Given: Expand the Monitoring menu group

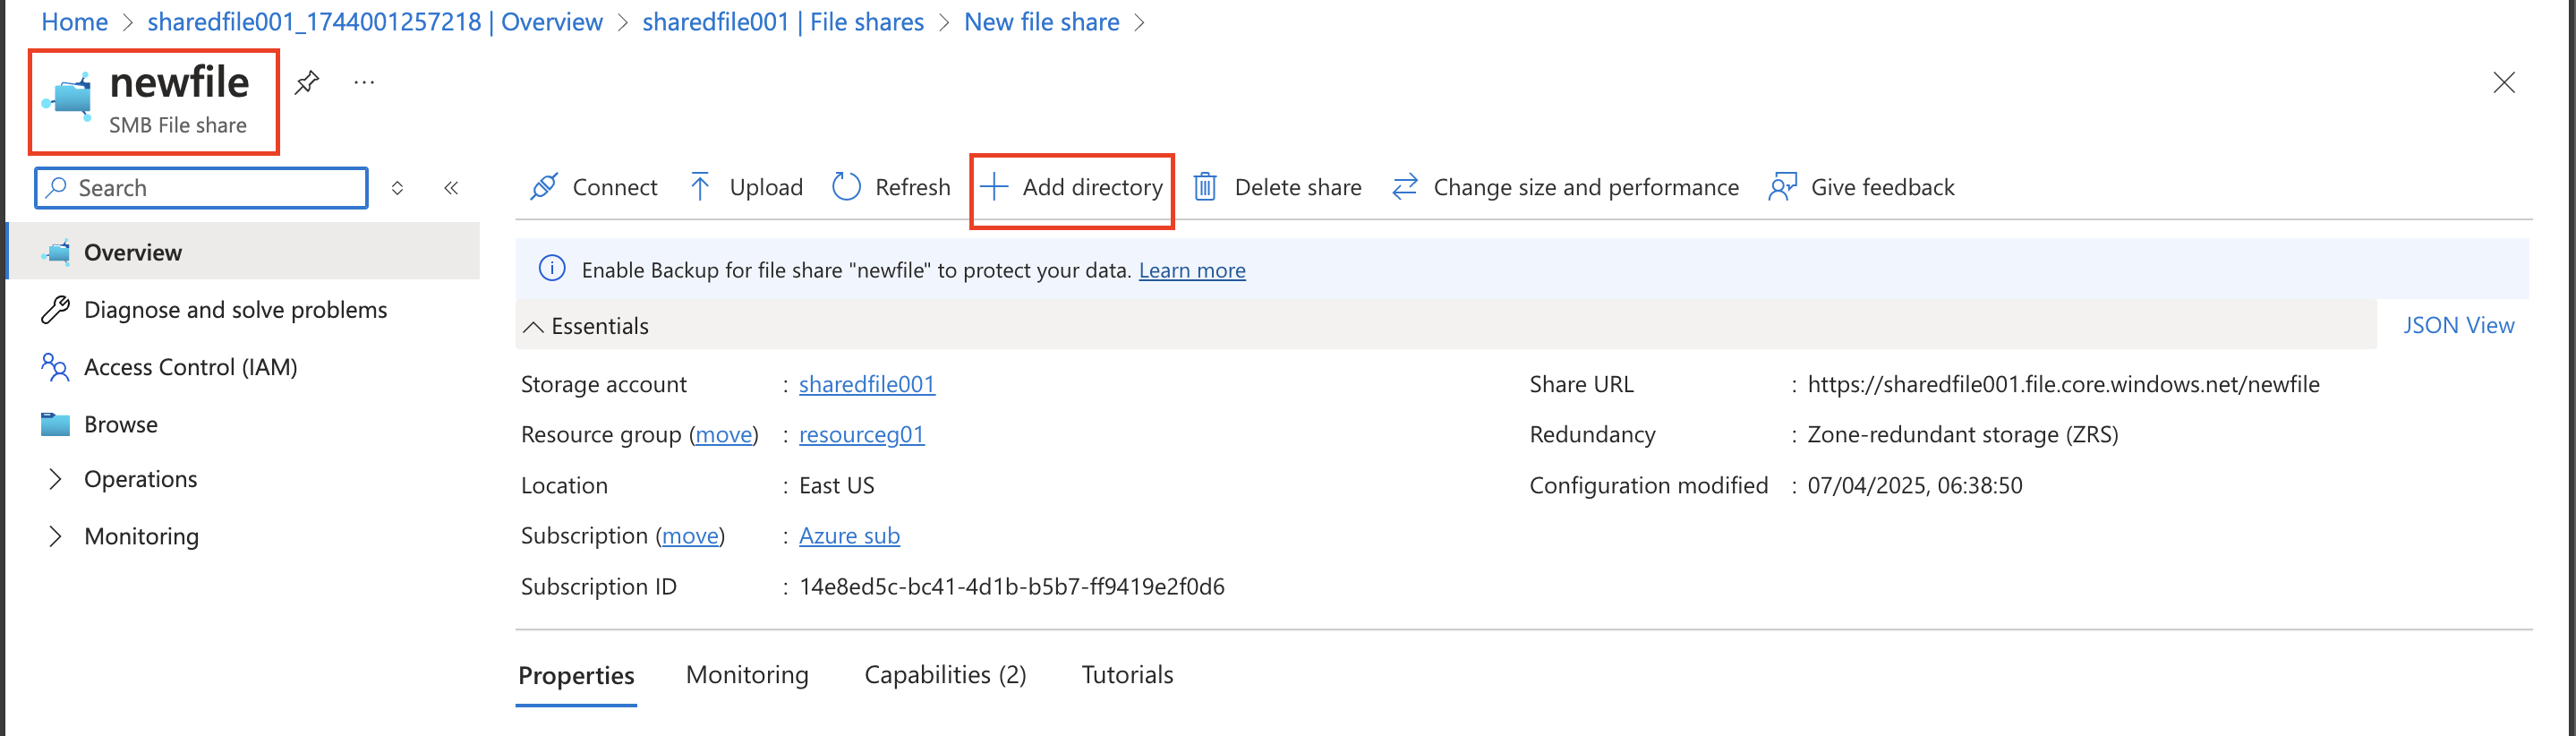Looking at the screenshot, I should (x=55, y=536).
